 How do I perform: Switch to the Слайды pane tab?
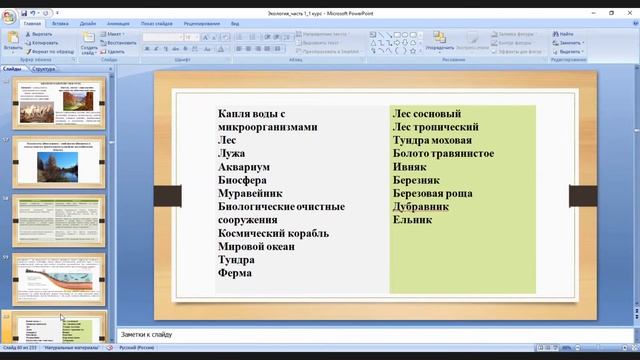point(13,69)
